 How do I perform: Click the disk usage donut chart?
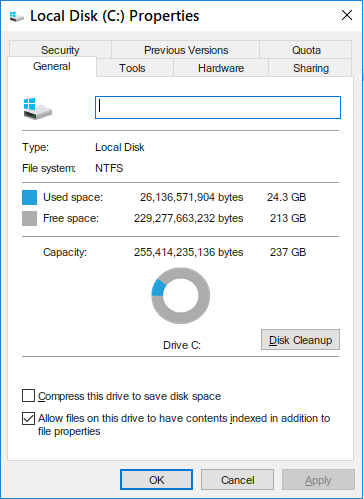(x=181, y=295)
